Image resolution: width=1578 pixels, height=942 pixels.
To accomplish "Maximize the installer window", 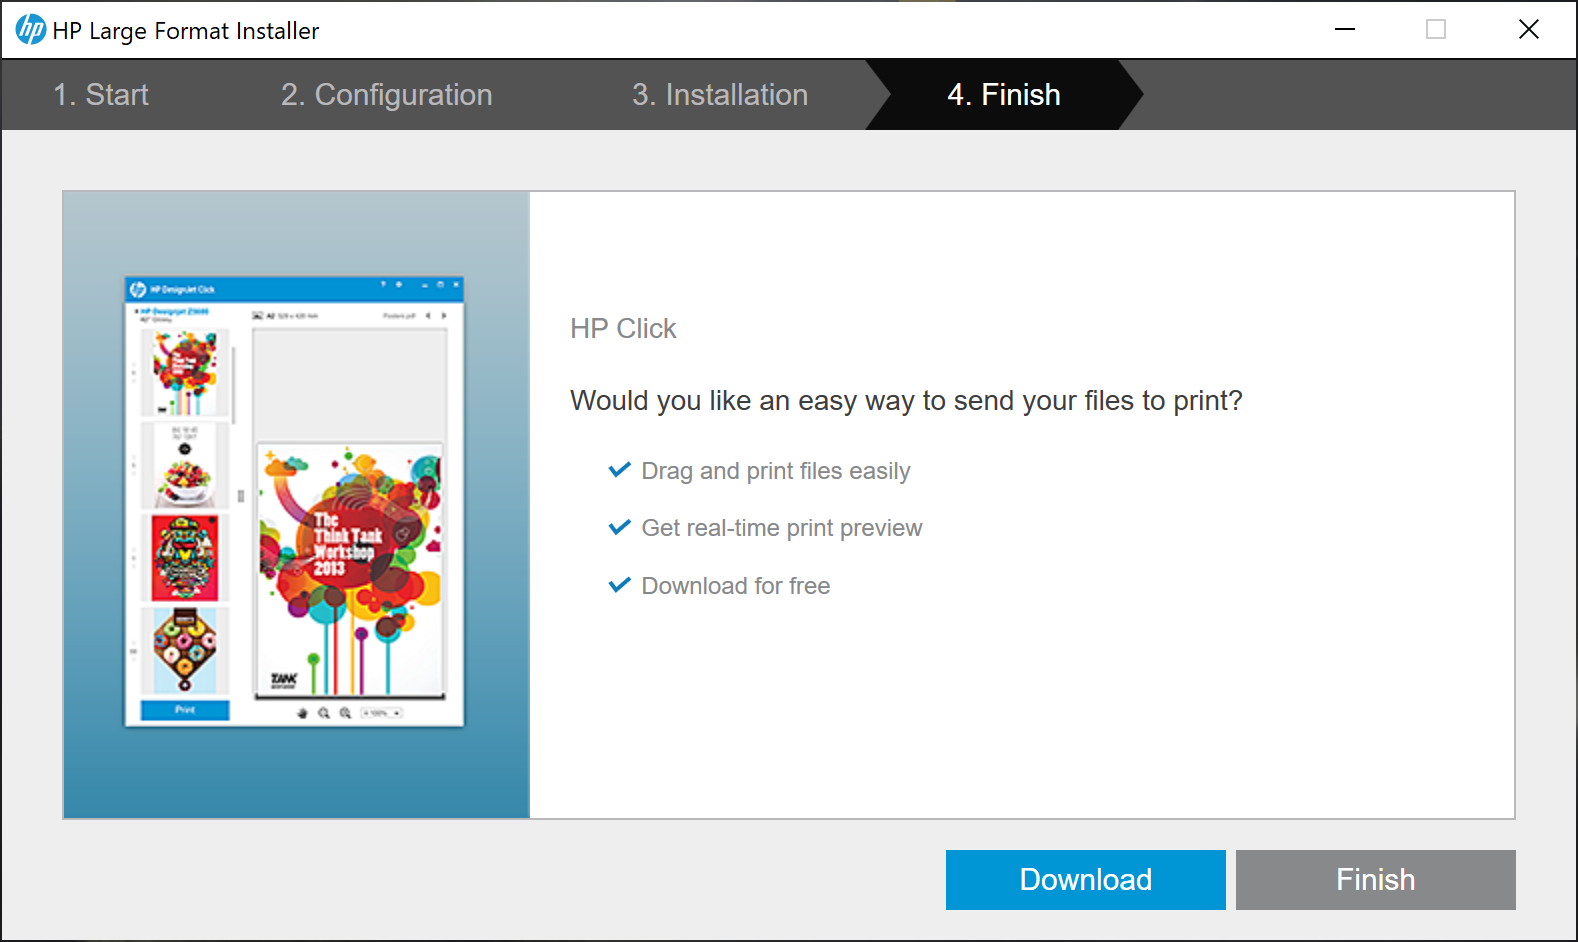I will tap(1436, 30).
